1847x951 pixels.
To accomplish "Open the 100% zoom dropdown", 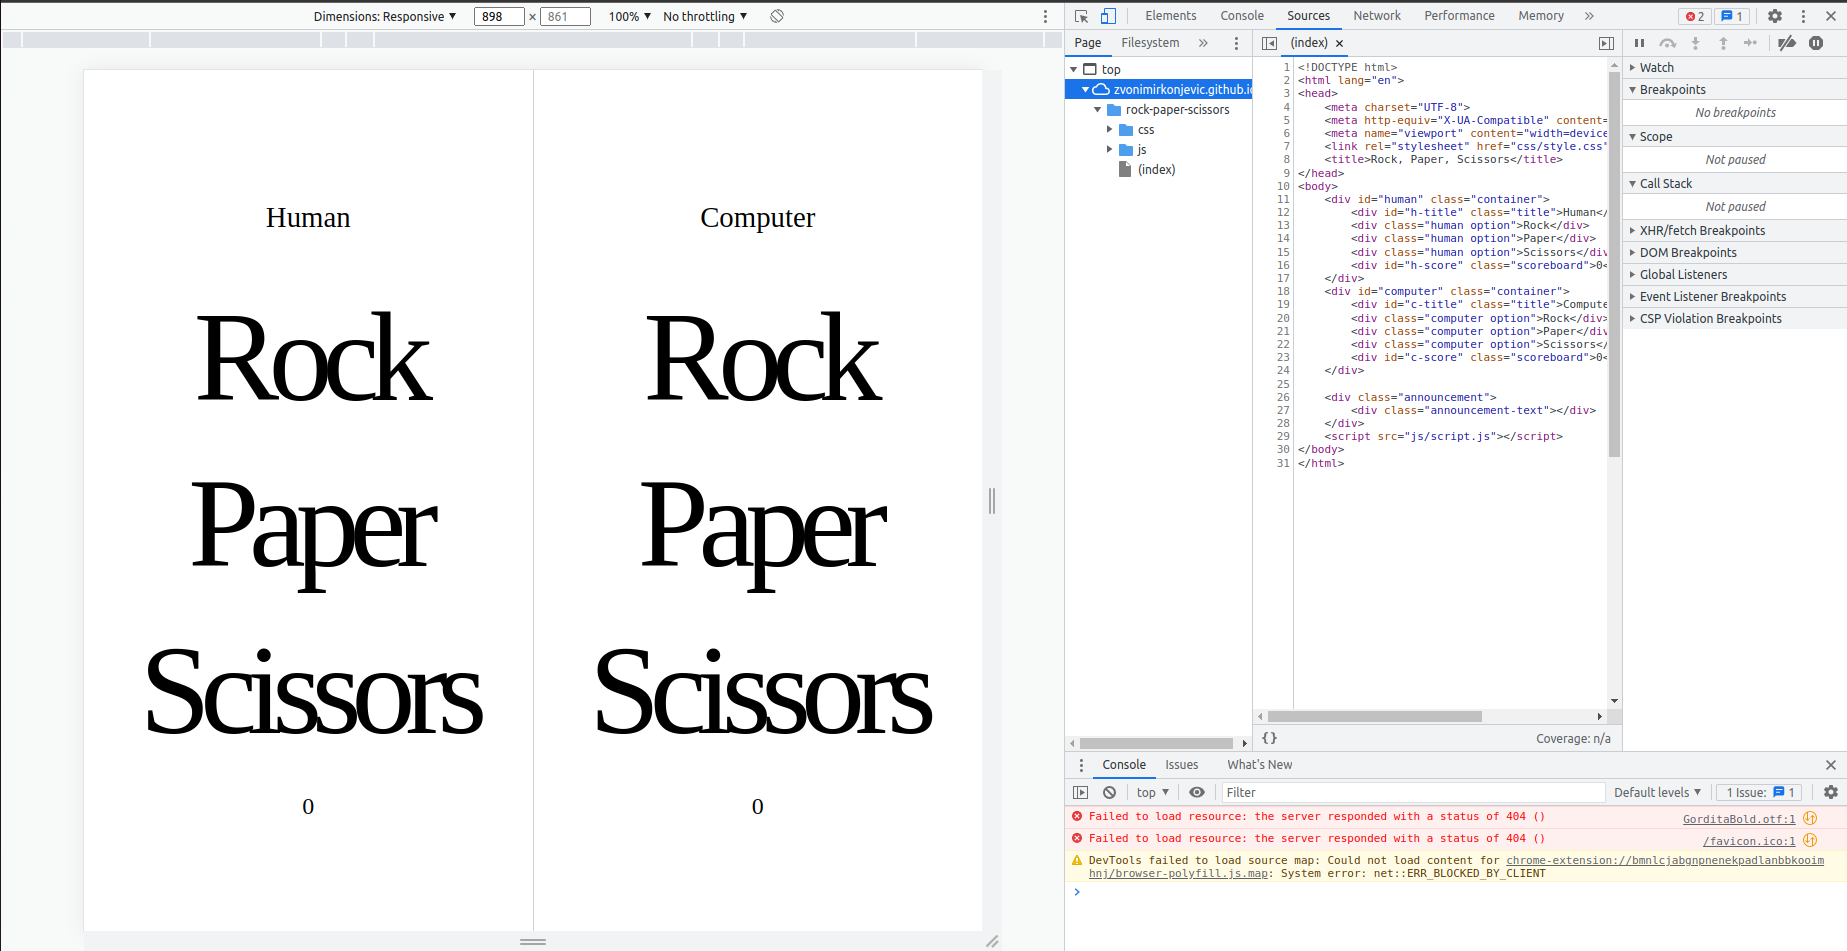I will (x=630, y=16).
